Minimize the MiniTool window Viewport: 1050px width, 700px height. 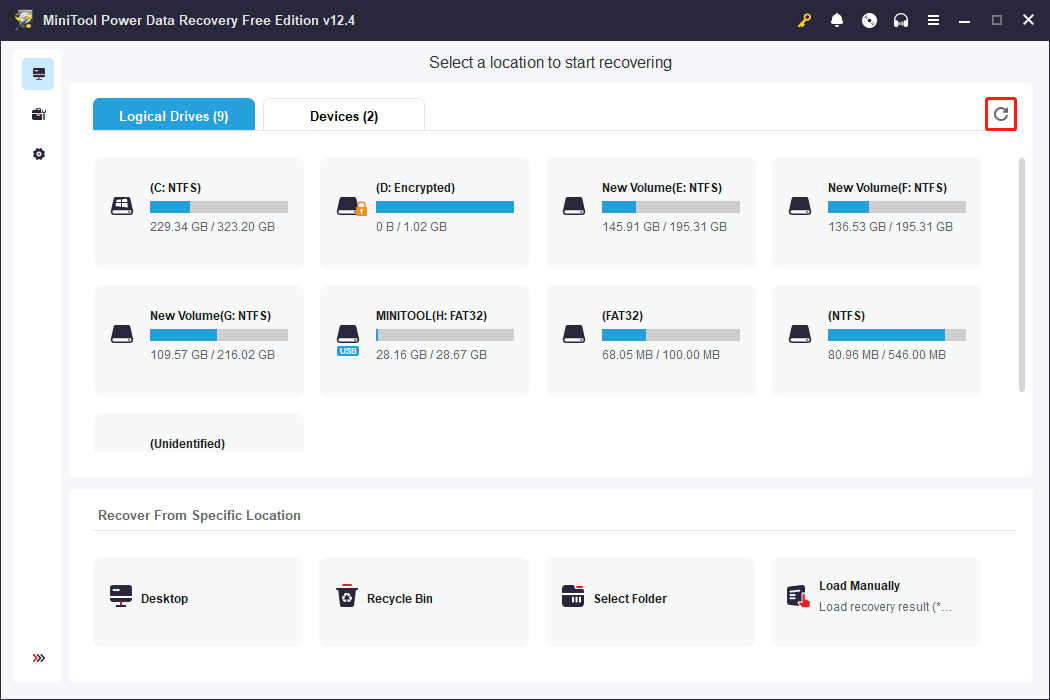pyautogui.click(x=964, y=20)
